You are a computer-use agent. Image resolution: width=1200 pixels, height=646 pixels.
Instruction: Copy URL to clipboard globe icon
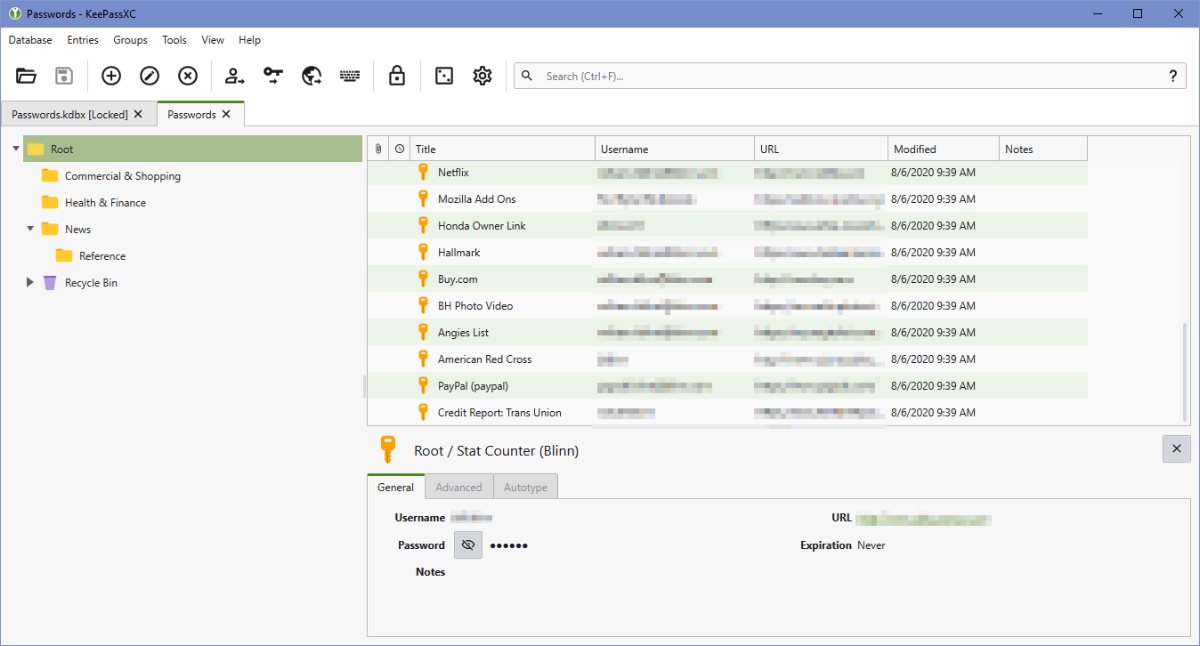pyautogui.click(x=311, y=76)
